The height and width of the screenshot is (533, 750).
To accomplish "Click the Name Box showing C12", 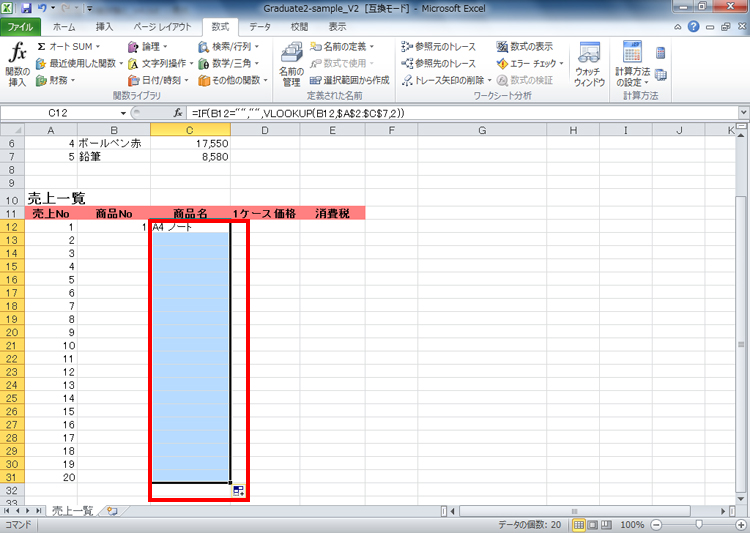I will pyautogui.click(x=58, y=113).
